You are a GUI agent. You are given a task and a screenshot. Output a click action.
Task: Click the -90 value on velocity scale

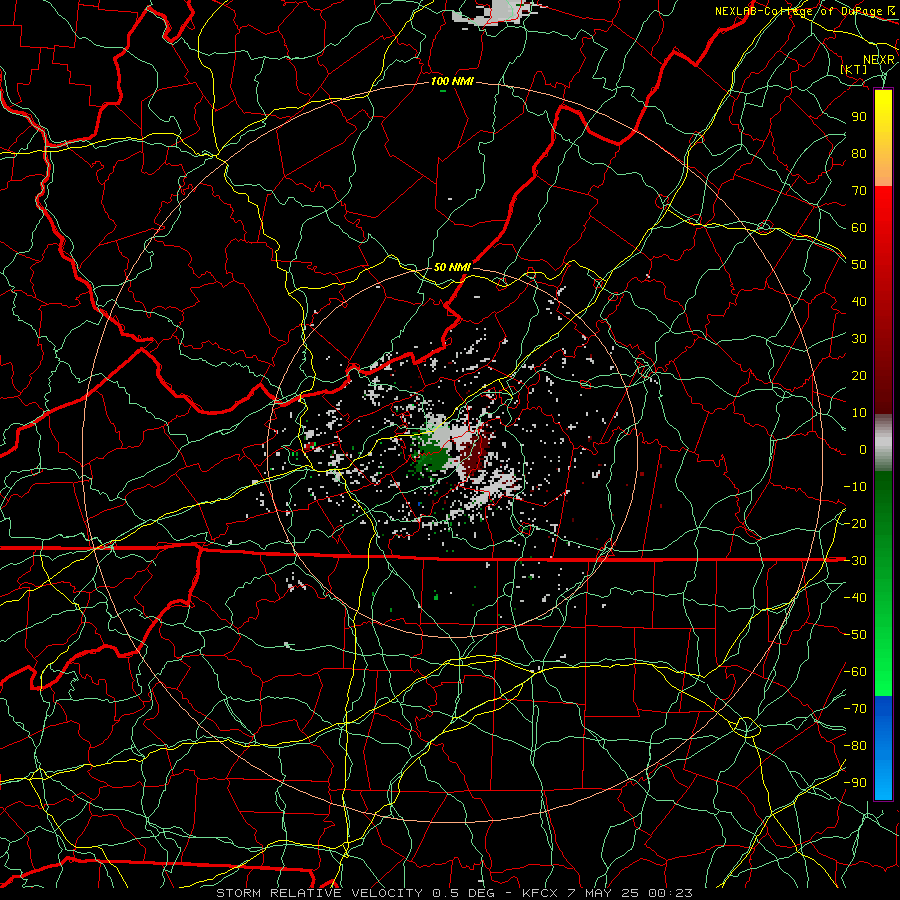pos(855,782)
